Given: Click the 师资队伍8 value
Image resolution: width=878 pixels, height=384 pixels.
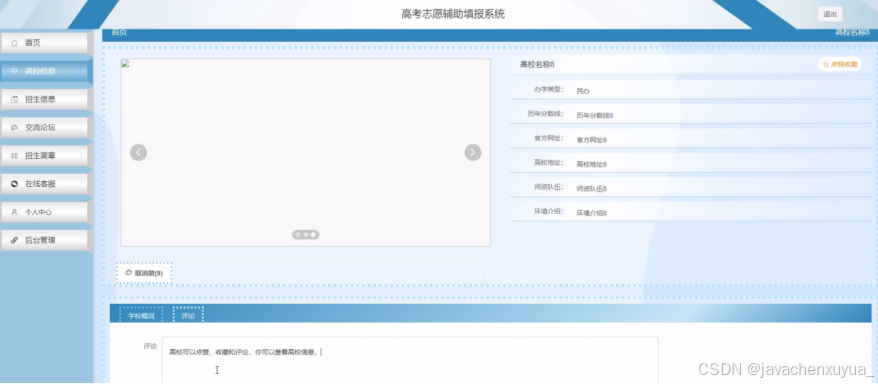Looking at the screenshot, I should coord(591,189).
